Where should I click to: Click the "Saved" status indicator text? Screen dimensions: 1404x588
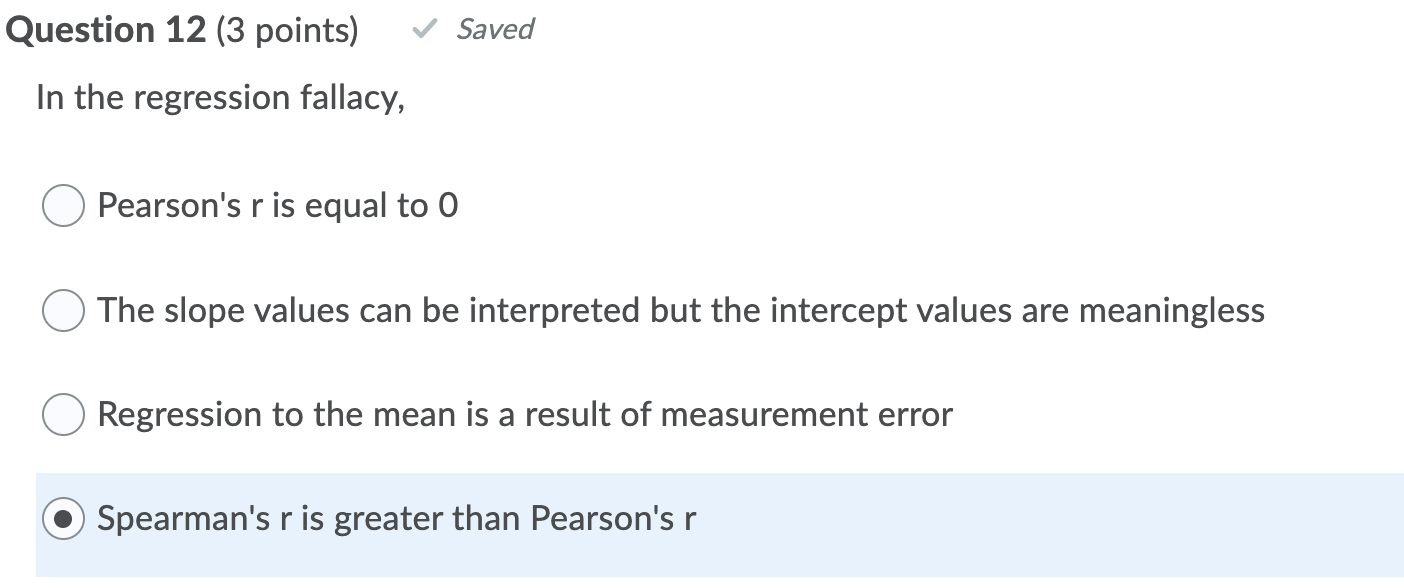tap(495, 30)
